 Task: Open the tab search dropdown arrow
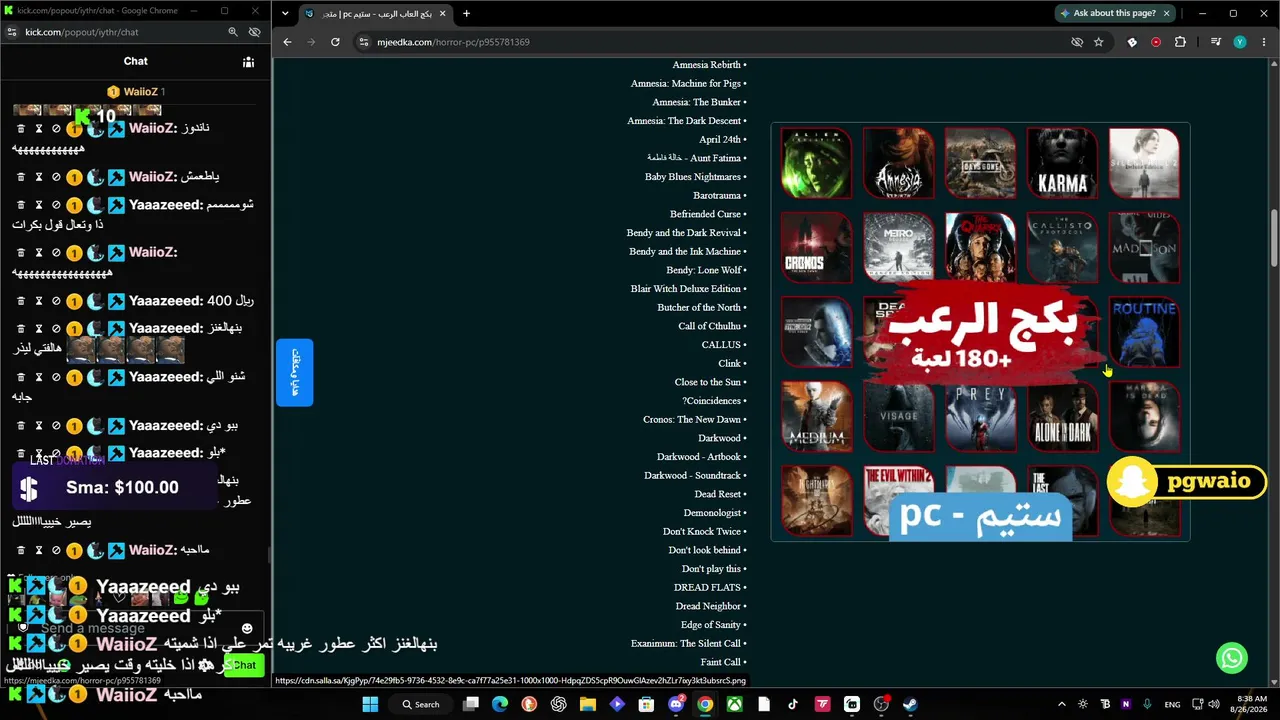285,14
